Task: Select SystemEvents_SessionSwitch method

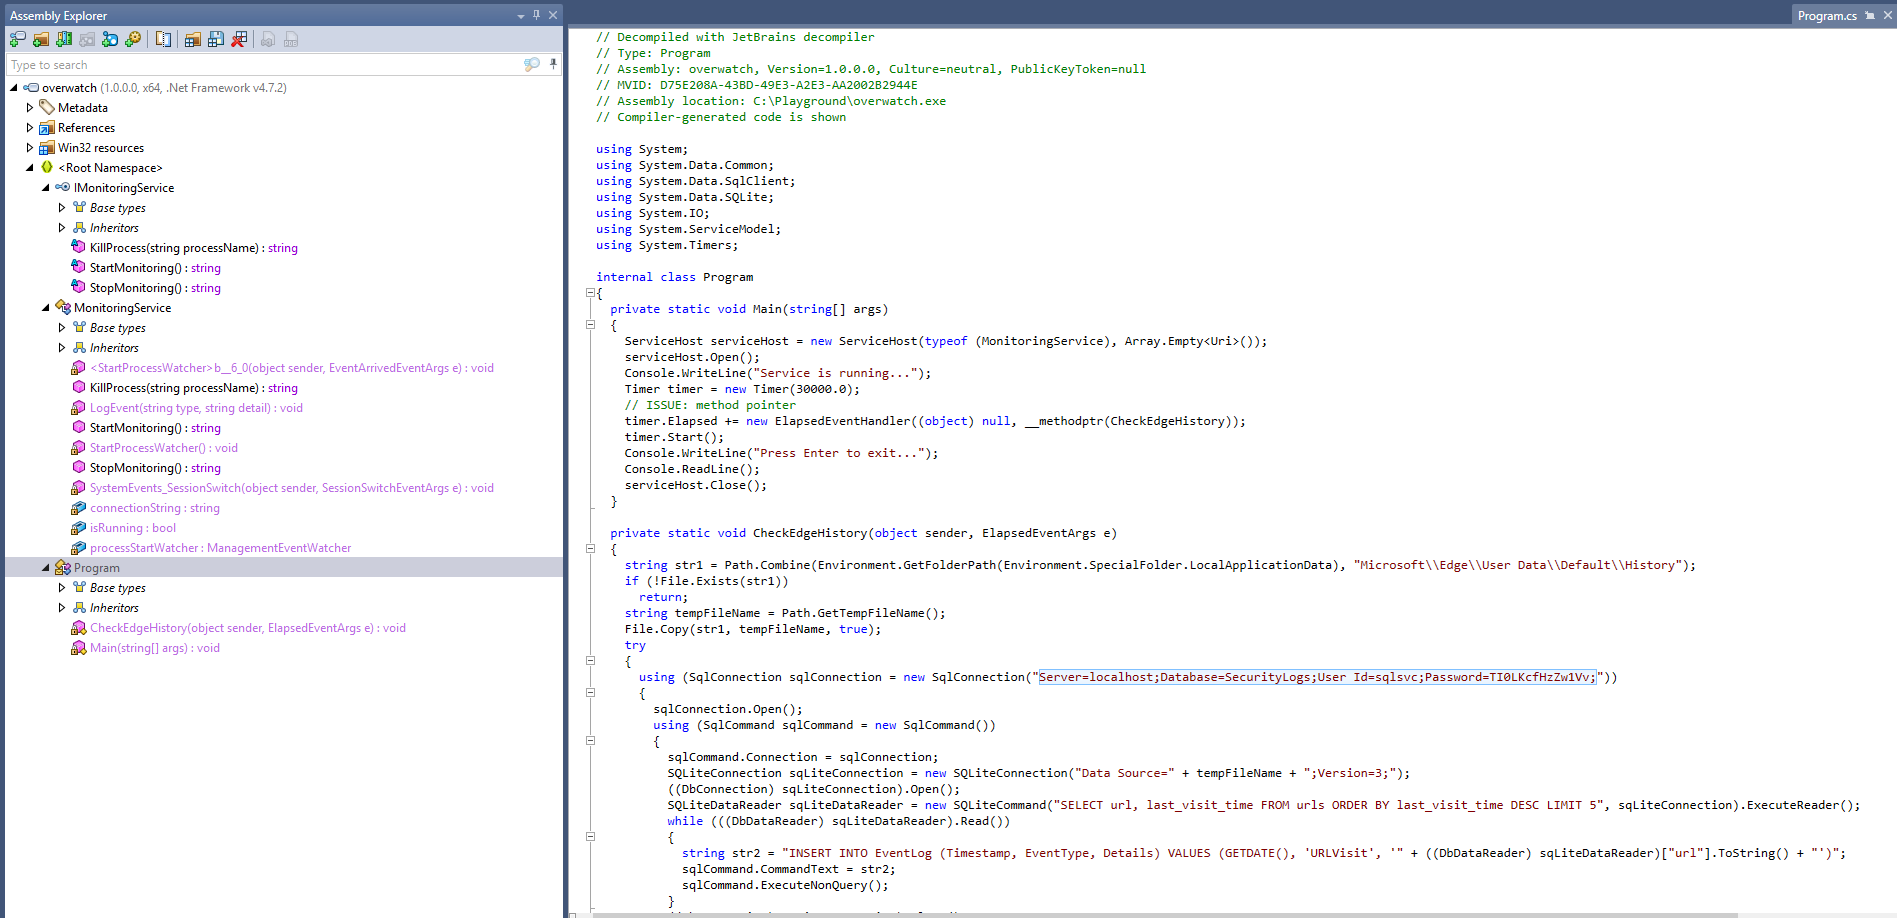Action: pyautogui.click(x=292, y=488)
